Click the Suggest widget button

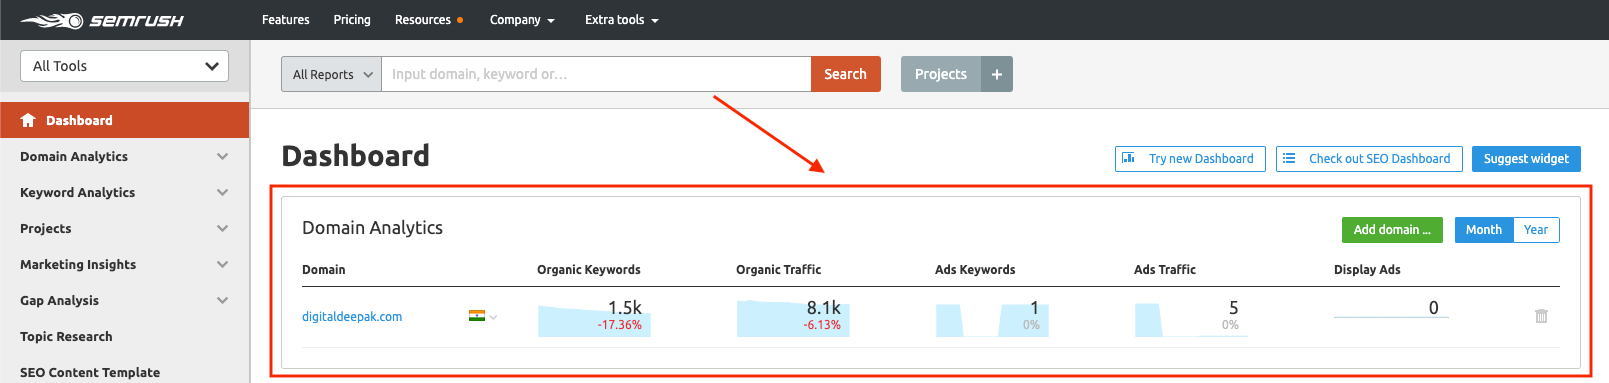coord(1526,159)
